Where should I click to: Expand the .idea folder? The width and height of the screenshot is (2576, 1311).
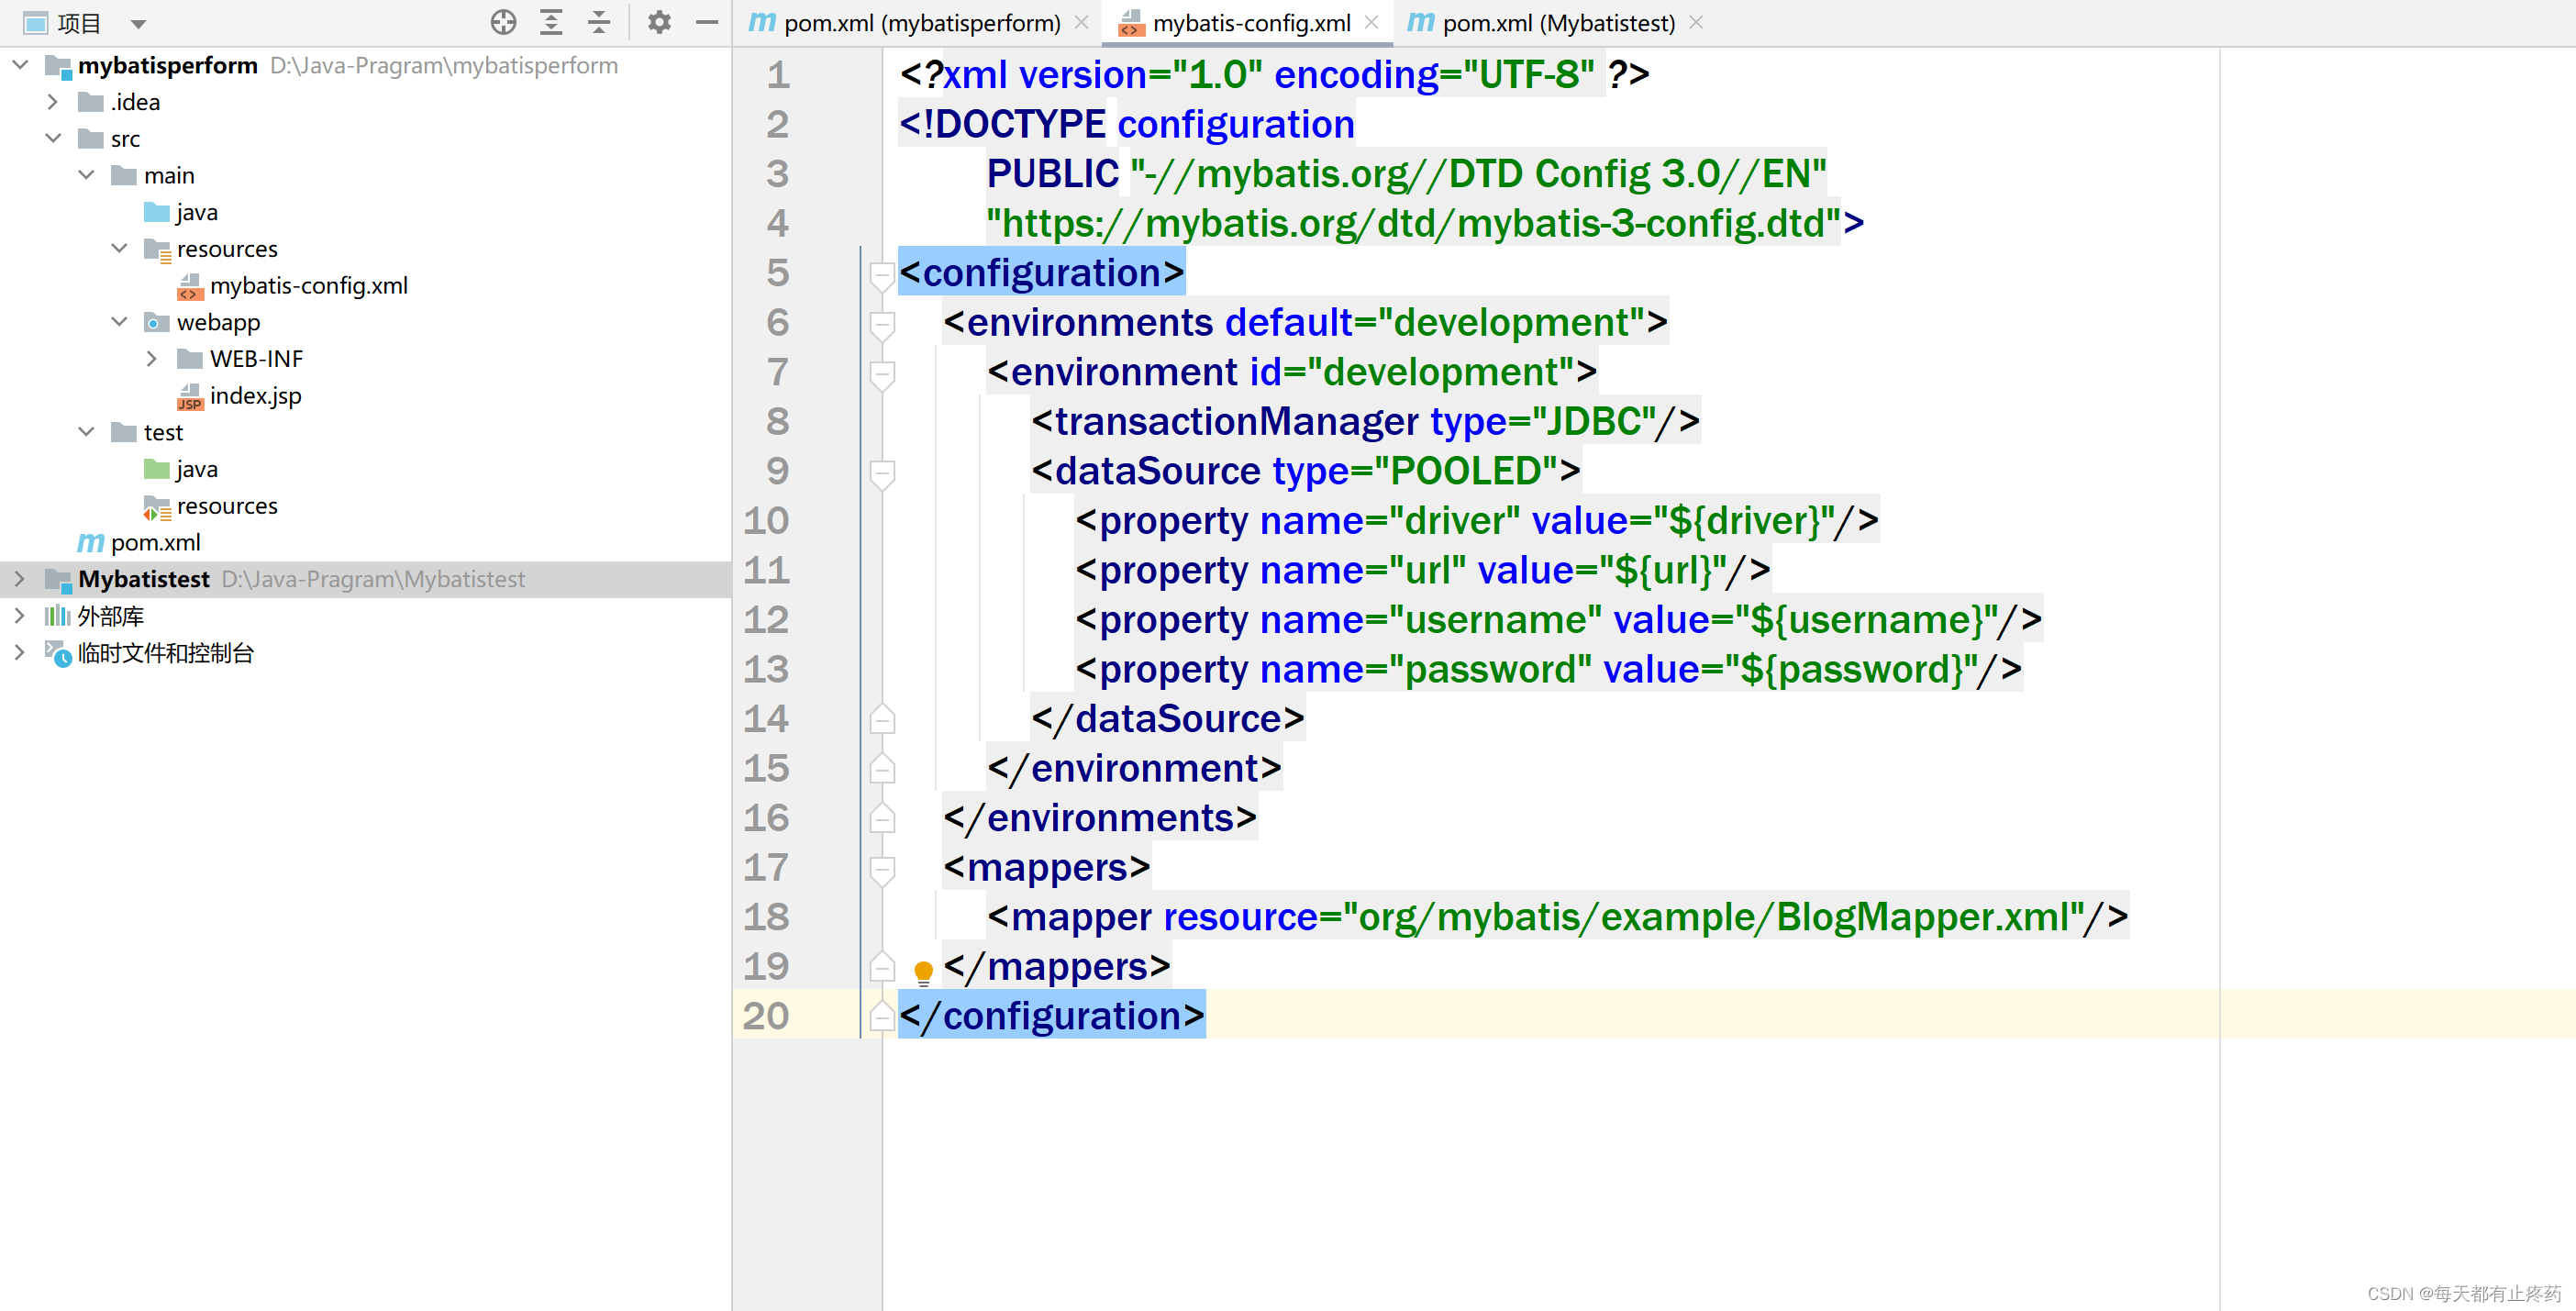coord(53,102)
